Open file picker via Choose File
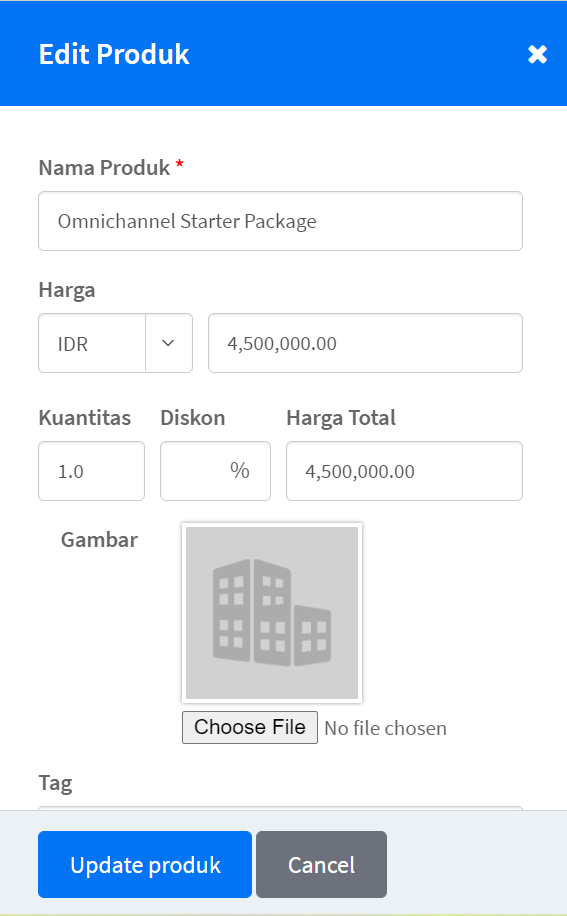The height and width of the screenshot is (916, 567). (250, 727)
